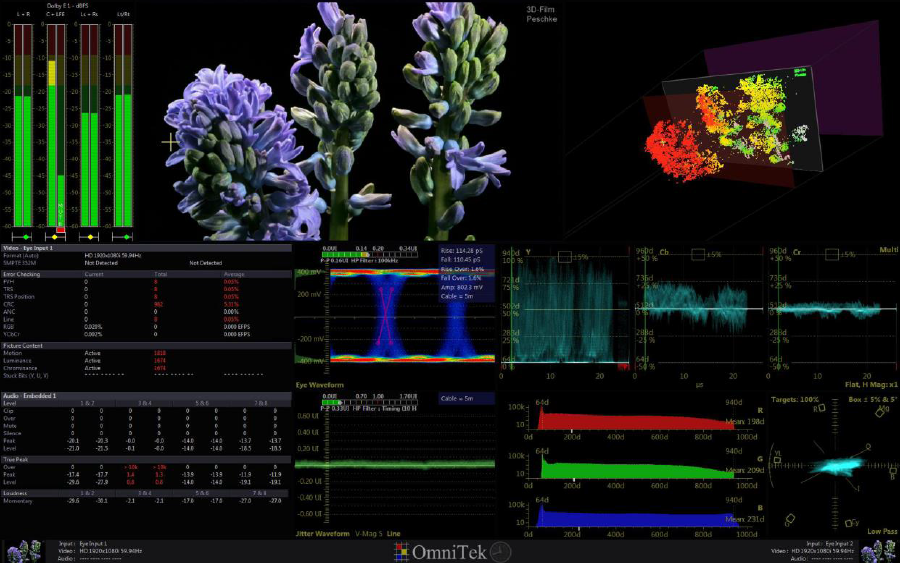
Task: Select the green jitter waveform trace
Action: coord(395,463)
